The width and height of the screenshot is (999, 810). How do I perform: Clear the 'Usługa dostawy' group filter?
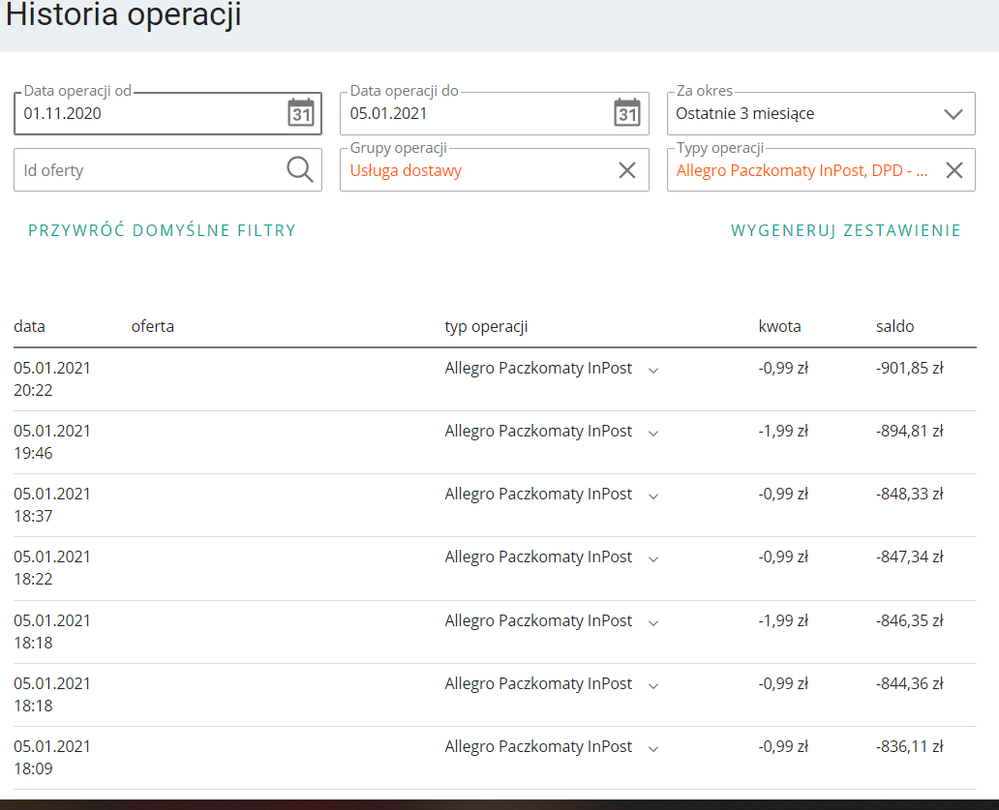627,170
